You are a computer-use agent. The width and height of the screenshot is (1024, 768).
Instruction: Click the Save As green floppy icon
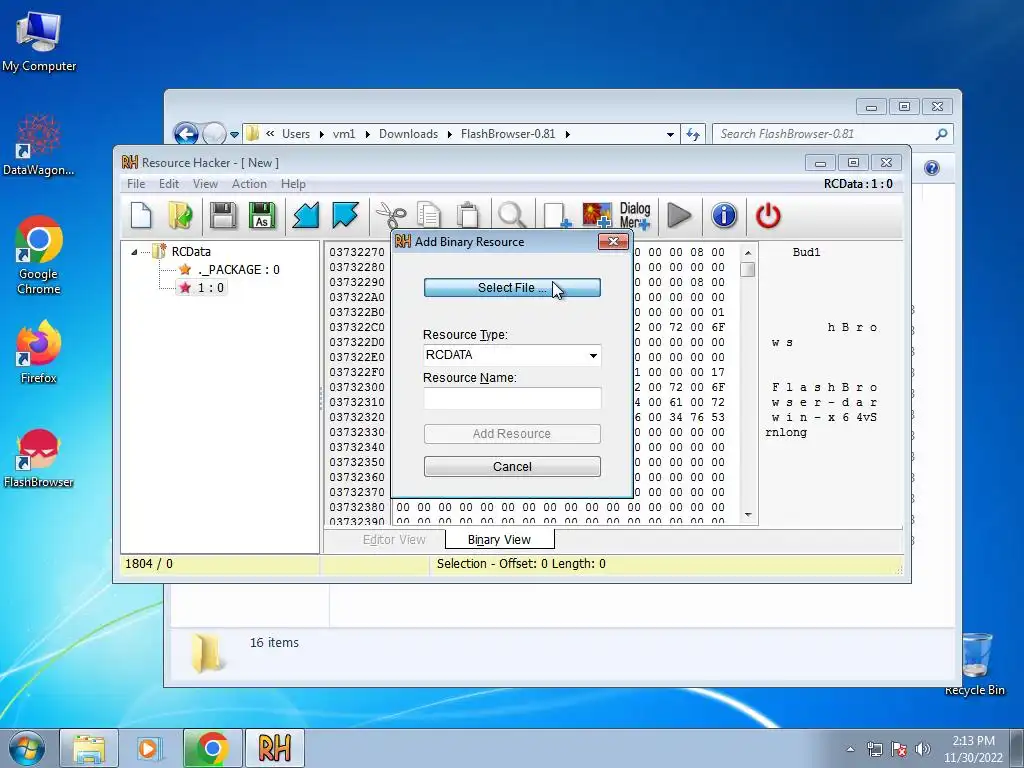(262, 216)
